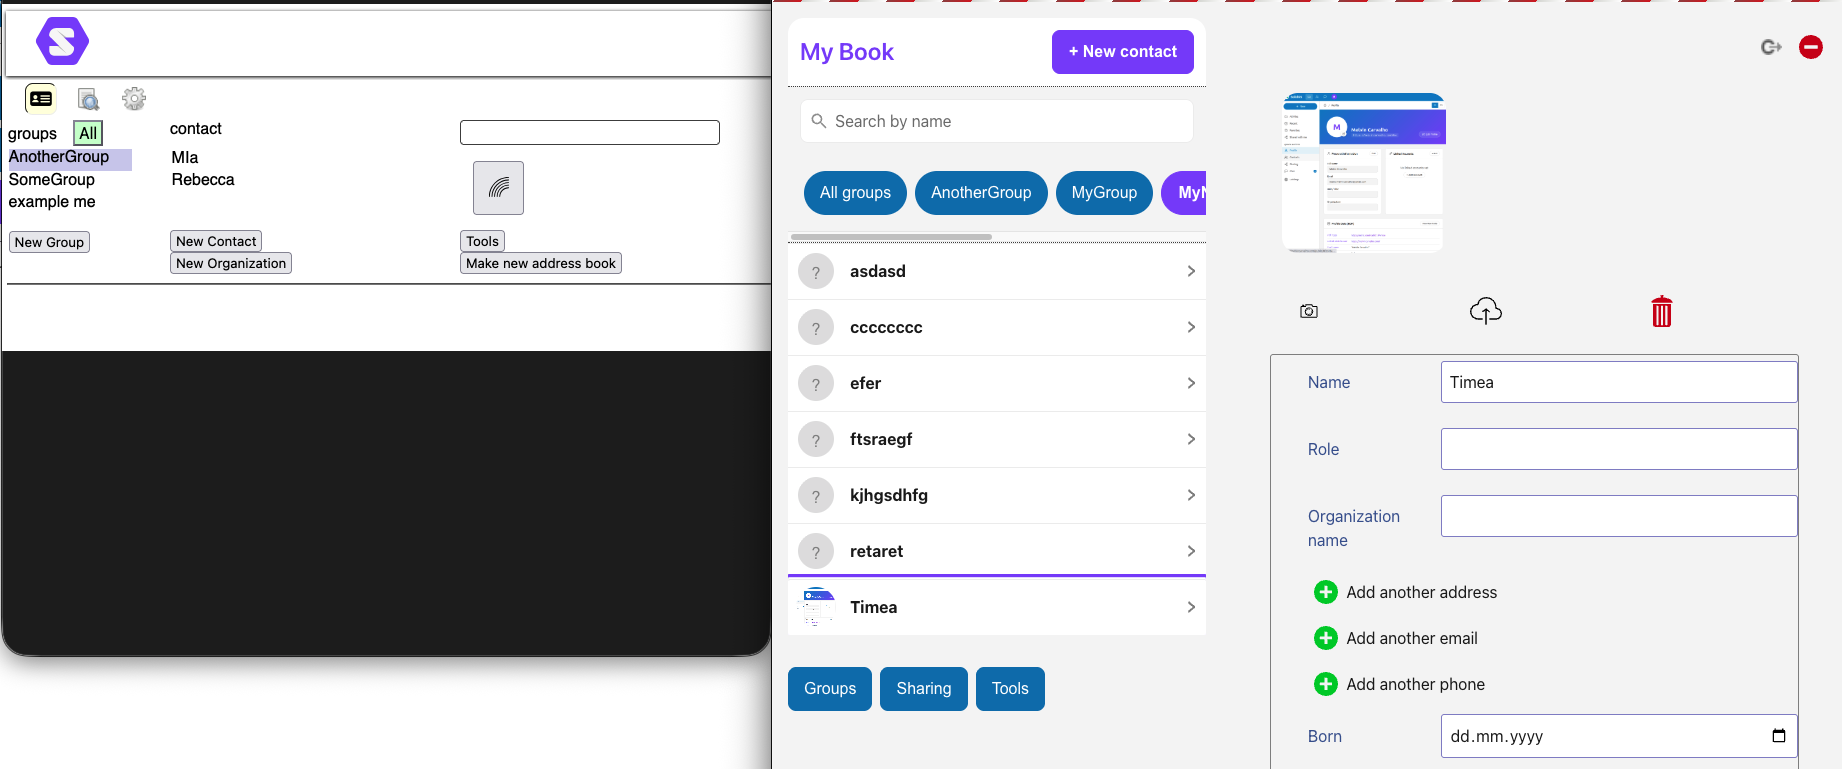Click green plus for Add another address
This screenshot has height=769, width=1842.
[1325, 592]
